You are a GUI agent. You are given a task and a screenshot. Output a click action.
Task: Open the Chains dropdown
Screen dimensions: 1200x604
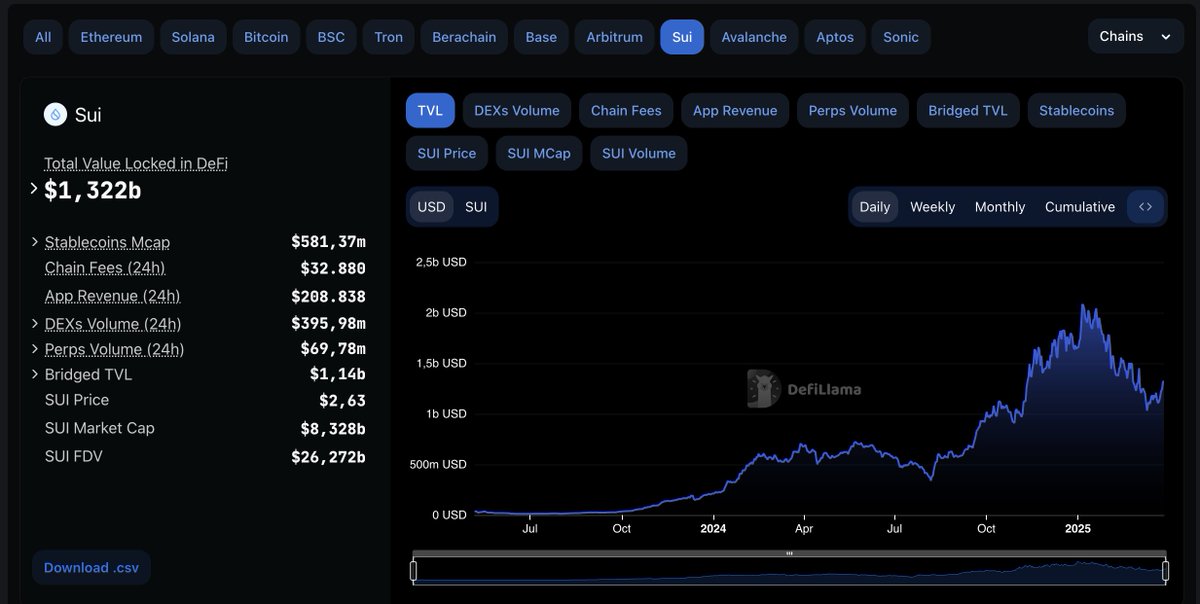[x=1135, y=35]
